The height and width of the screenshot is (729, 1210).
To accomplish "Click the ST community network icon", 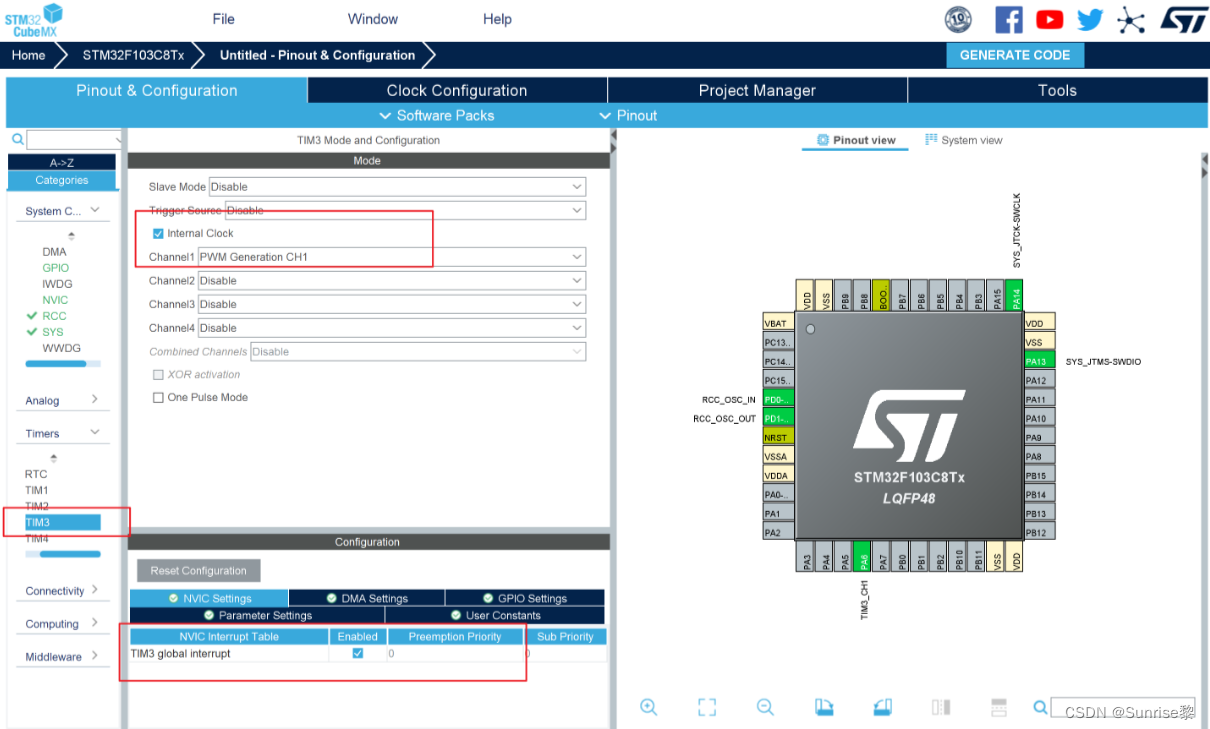I will point(1131,19).
